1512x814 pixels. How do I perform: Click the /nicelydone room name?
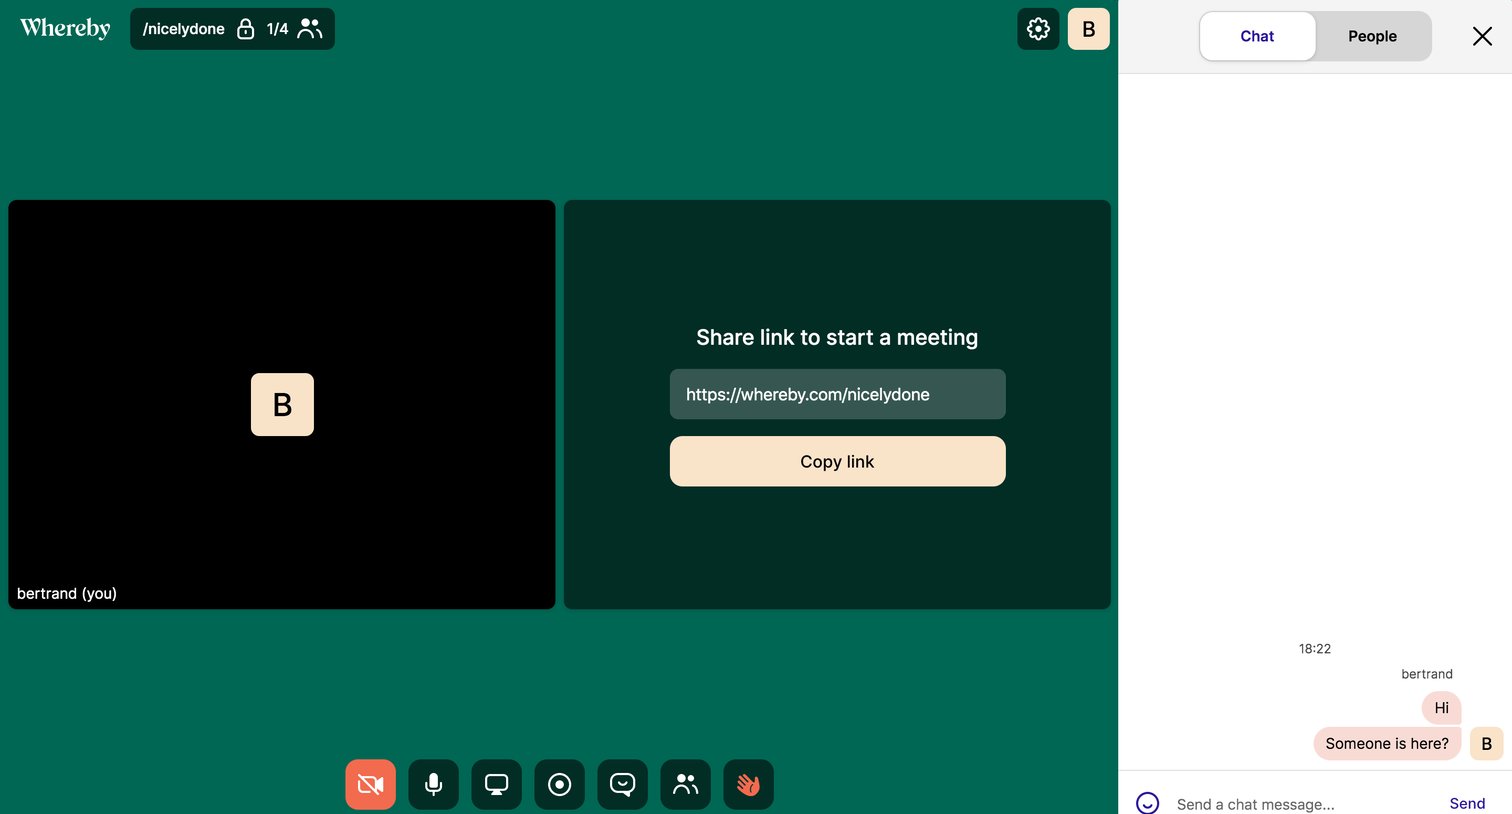pyautogui.click(x=184, y=29)
